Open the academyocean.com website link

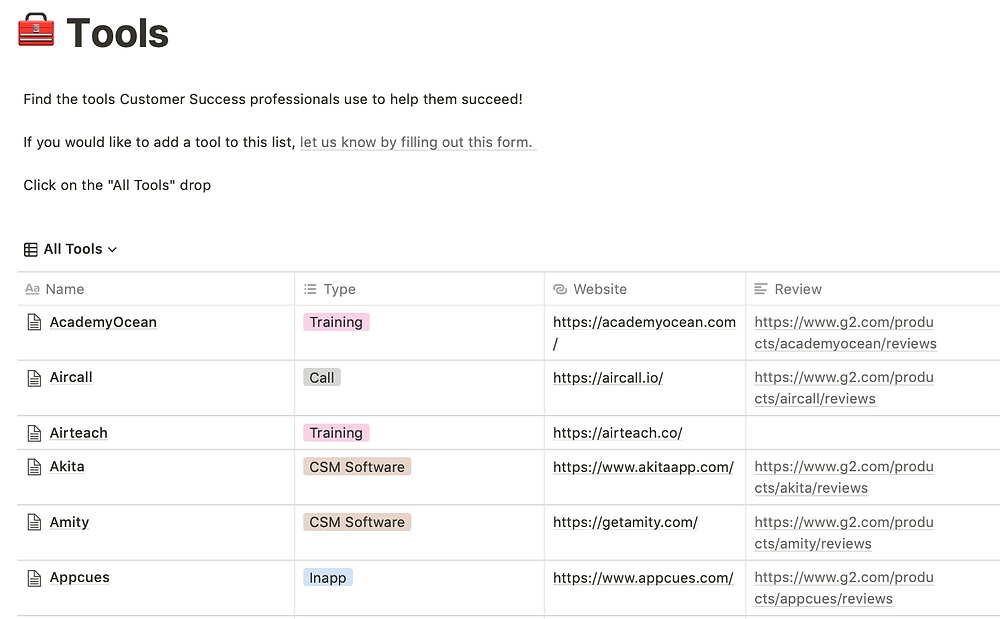click(x=644, y=333)
